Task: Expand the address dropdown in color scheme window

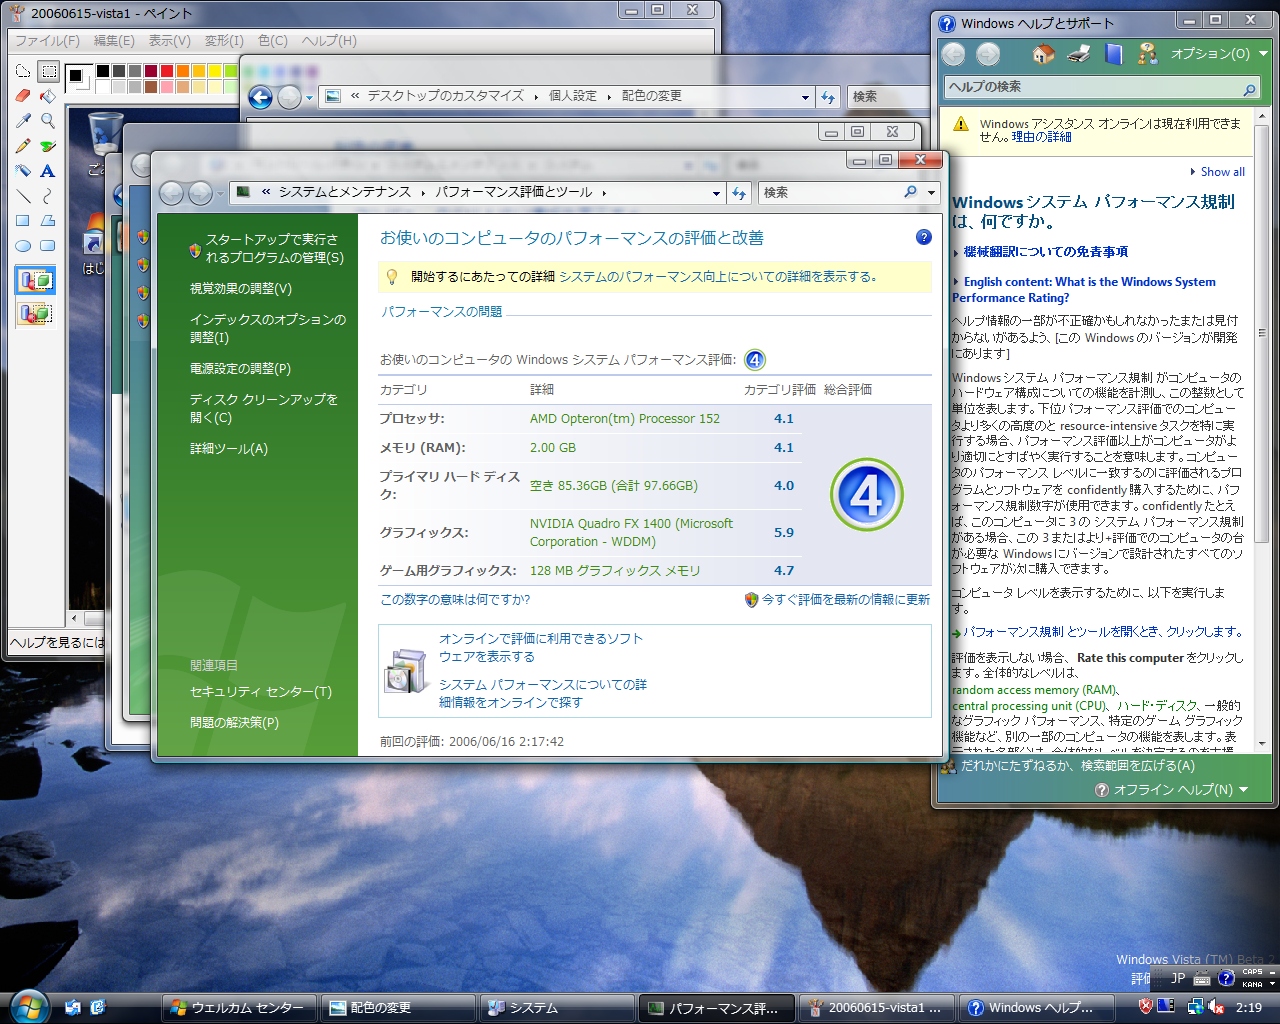Action: tap(805, 97)
